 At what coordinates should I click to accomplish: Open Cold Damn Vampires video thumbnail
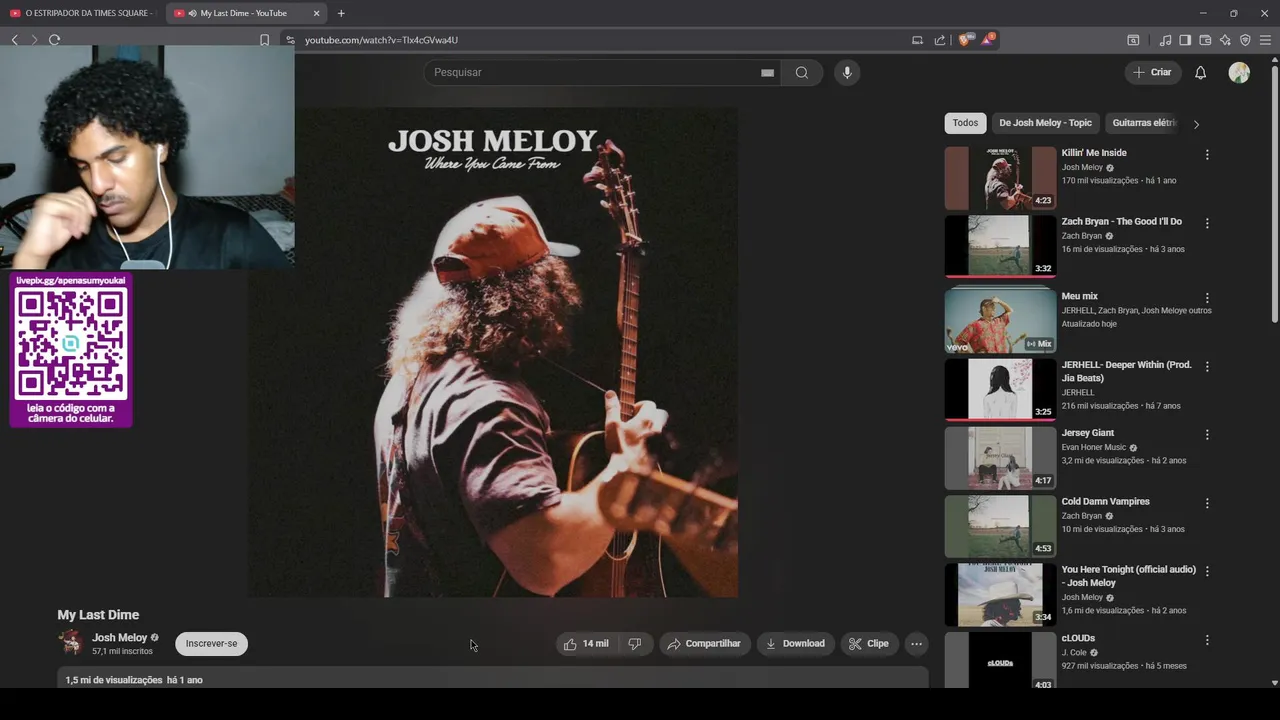coord(1000,526)
